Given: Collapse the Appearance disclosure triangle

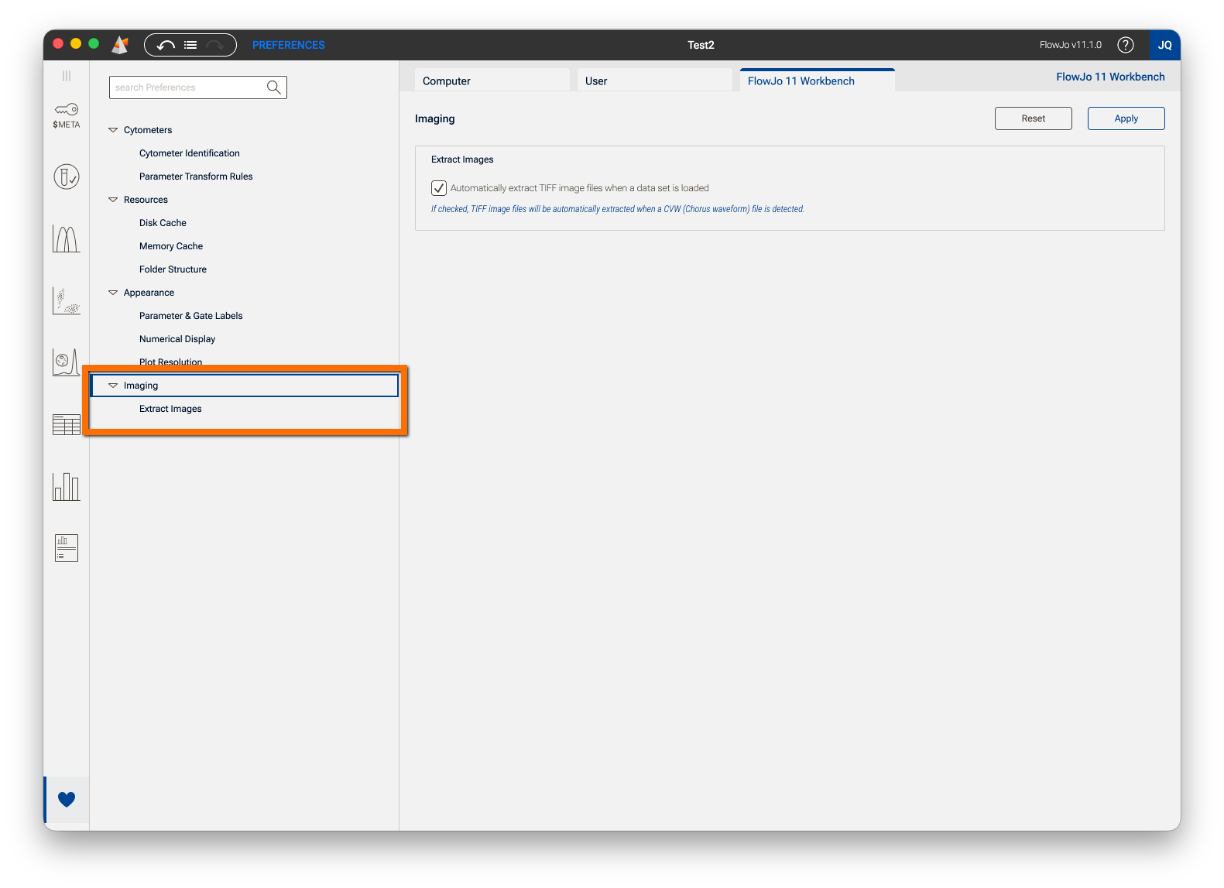Looking at the screenshot, I should click(x=113, y=293).
